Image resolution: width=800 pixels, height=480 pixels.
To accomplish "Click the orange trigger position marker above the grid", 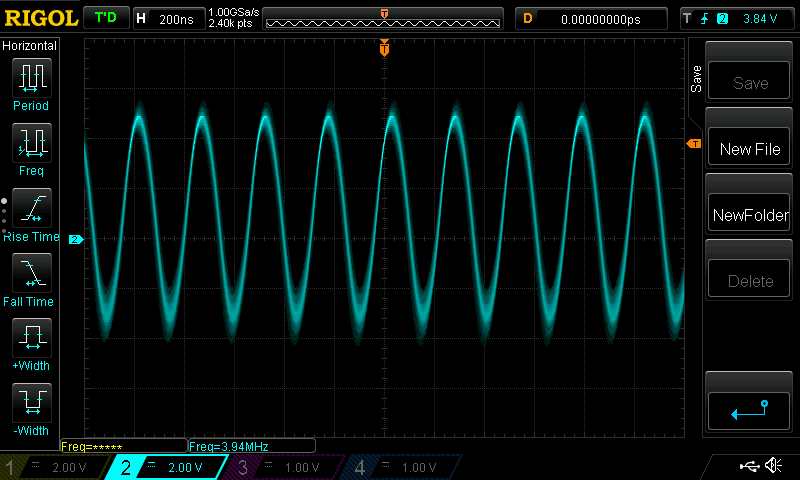I will (384, 48).
